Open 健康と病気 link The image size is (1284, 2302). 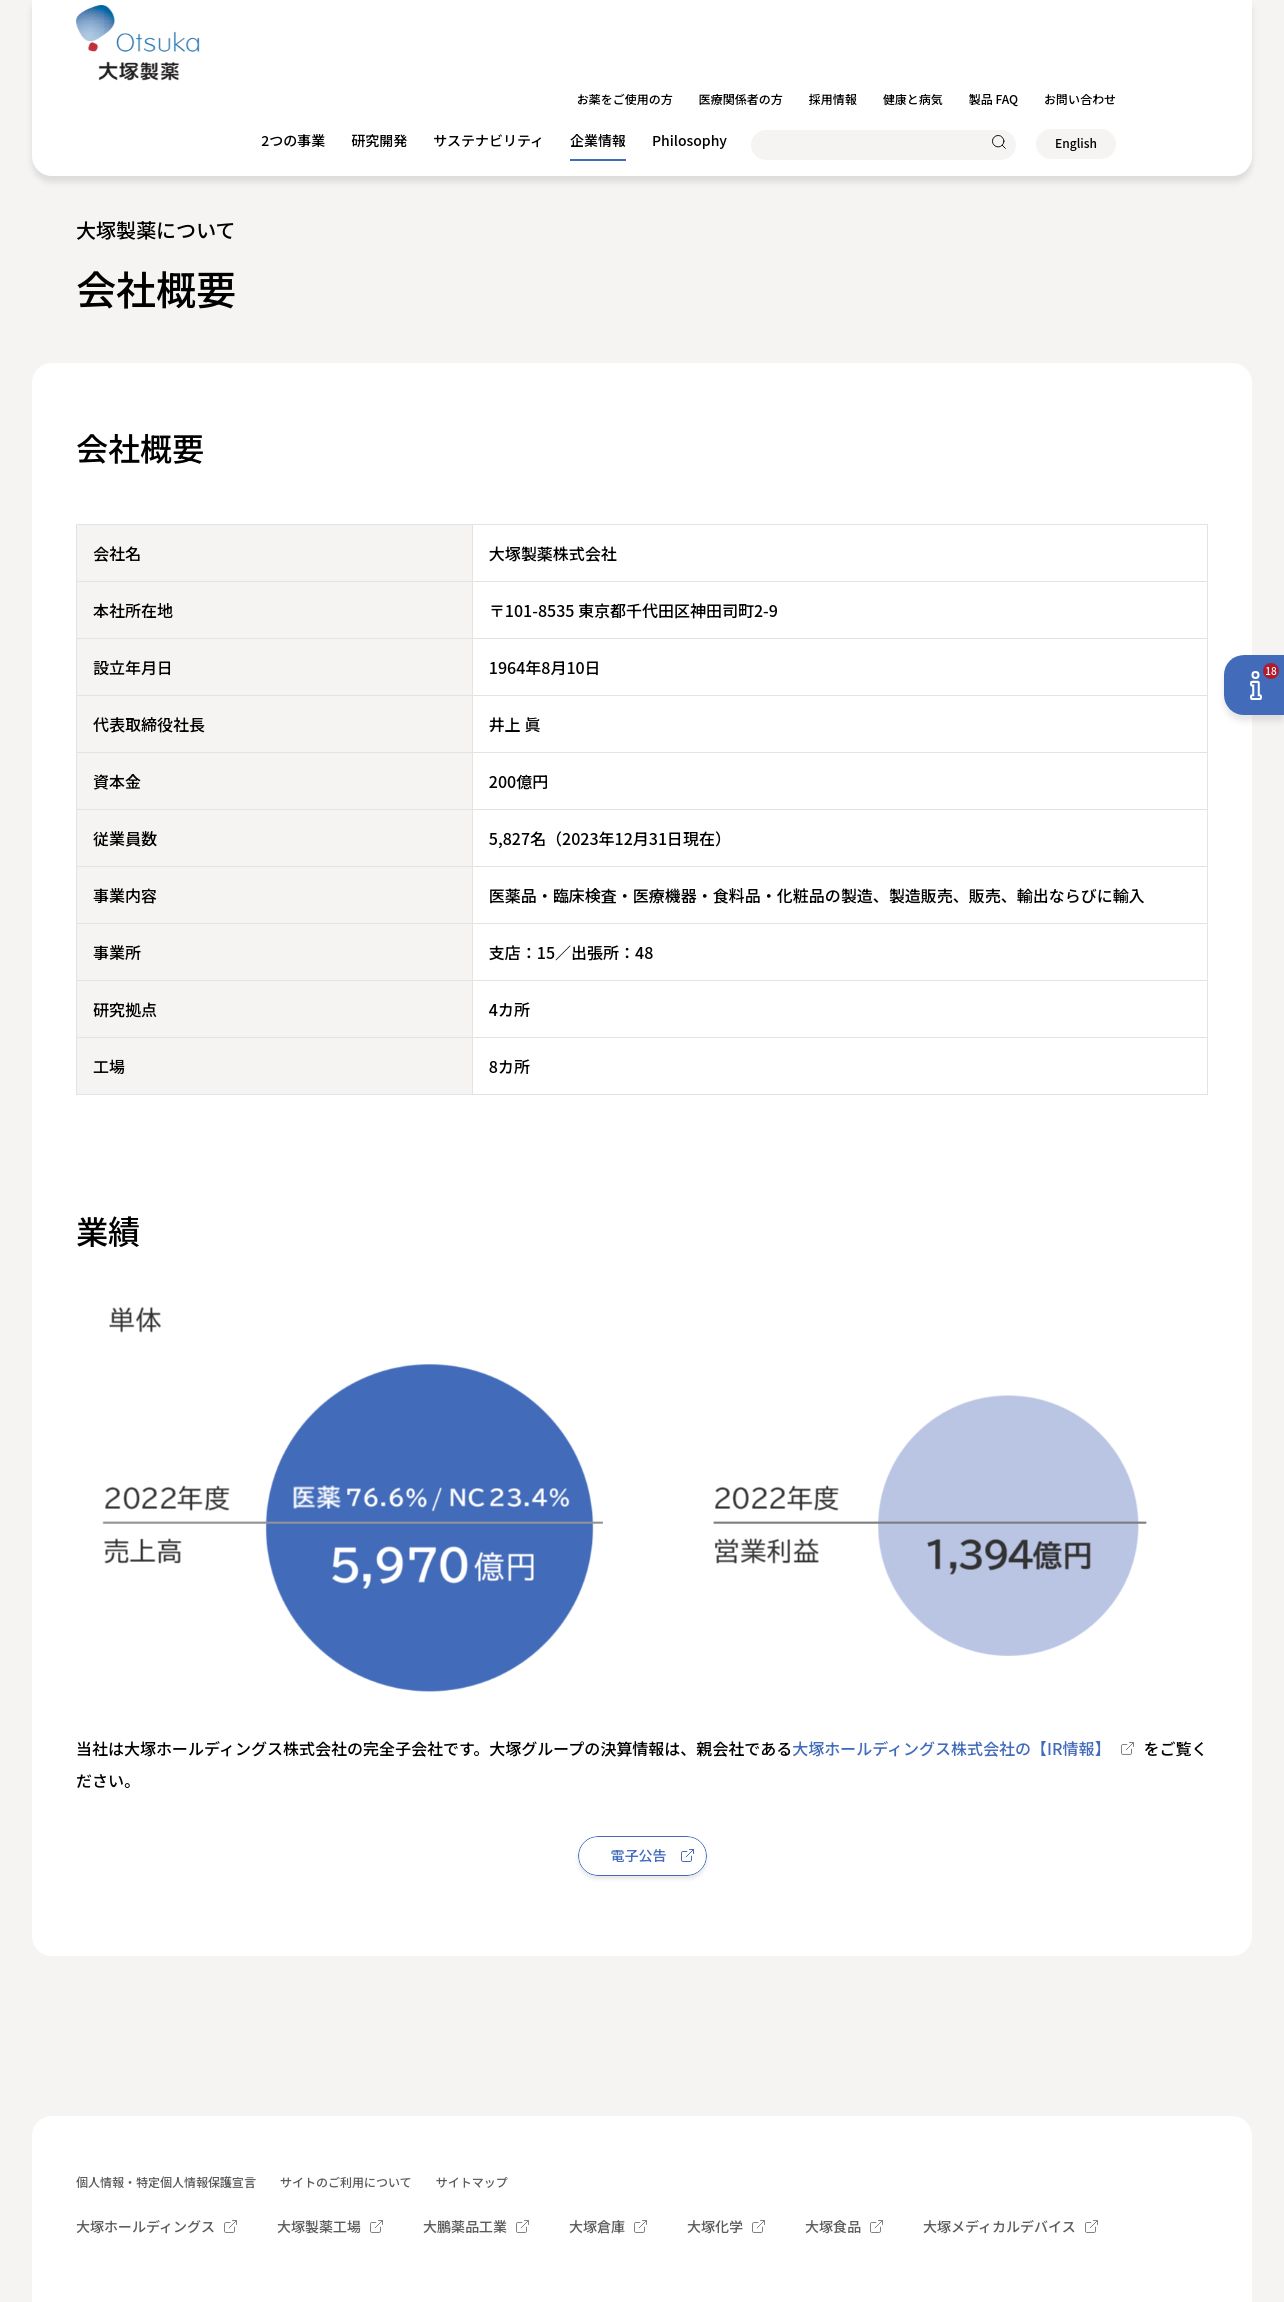tap(912, 100)
